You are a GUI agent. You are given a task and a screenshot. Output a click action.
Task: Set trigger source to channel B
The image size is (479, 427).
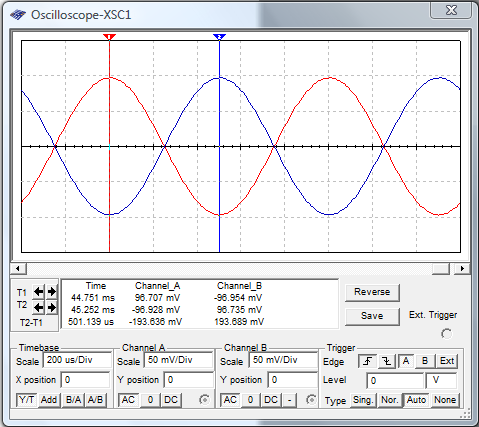click(x=425, y=361)
